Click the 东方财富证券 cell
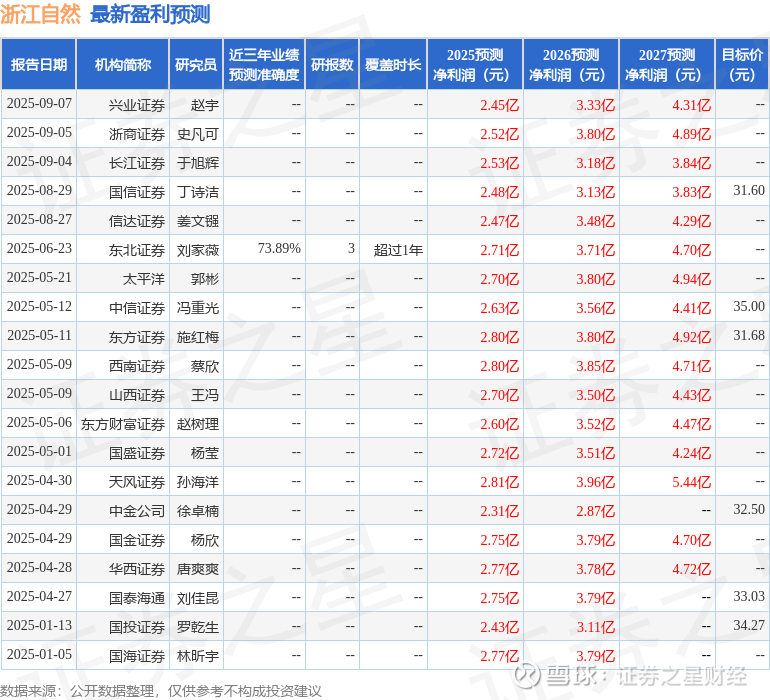Image resolution: width=770 pixels, height=700 pixels. point(123,424)
